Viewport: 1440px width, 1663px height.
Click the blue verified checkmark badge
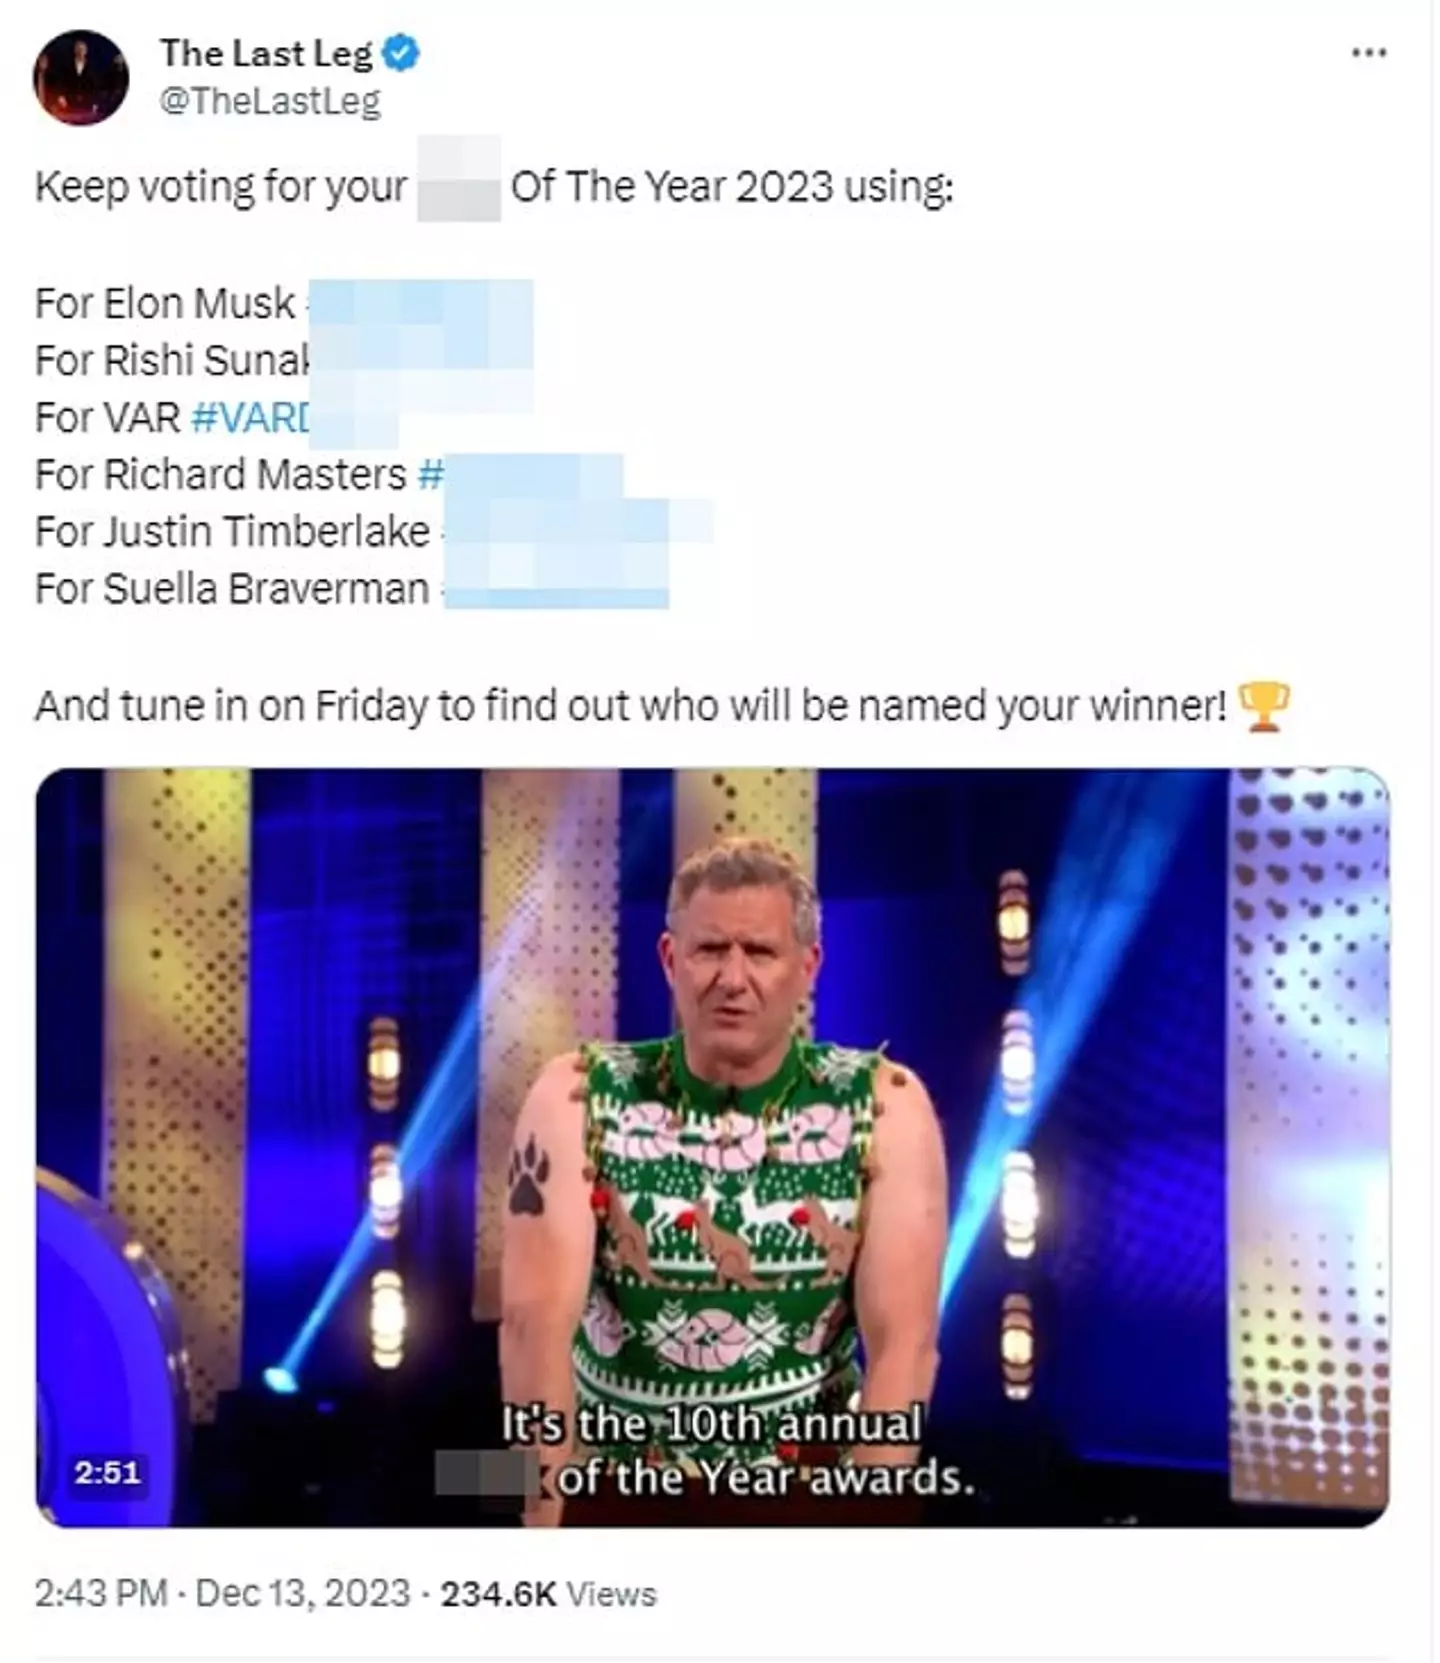coord(402,53)
